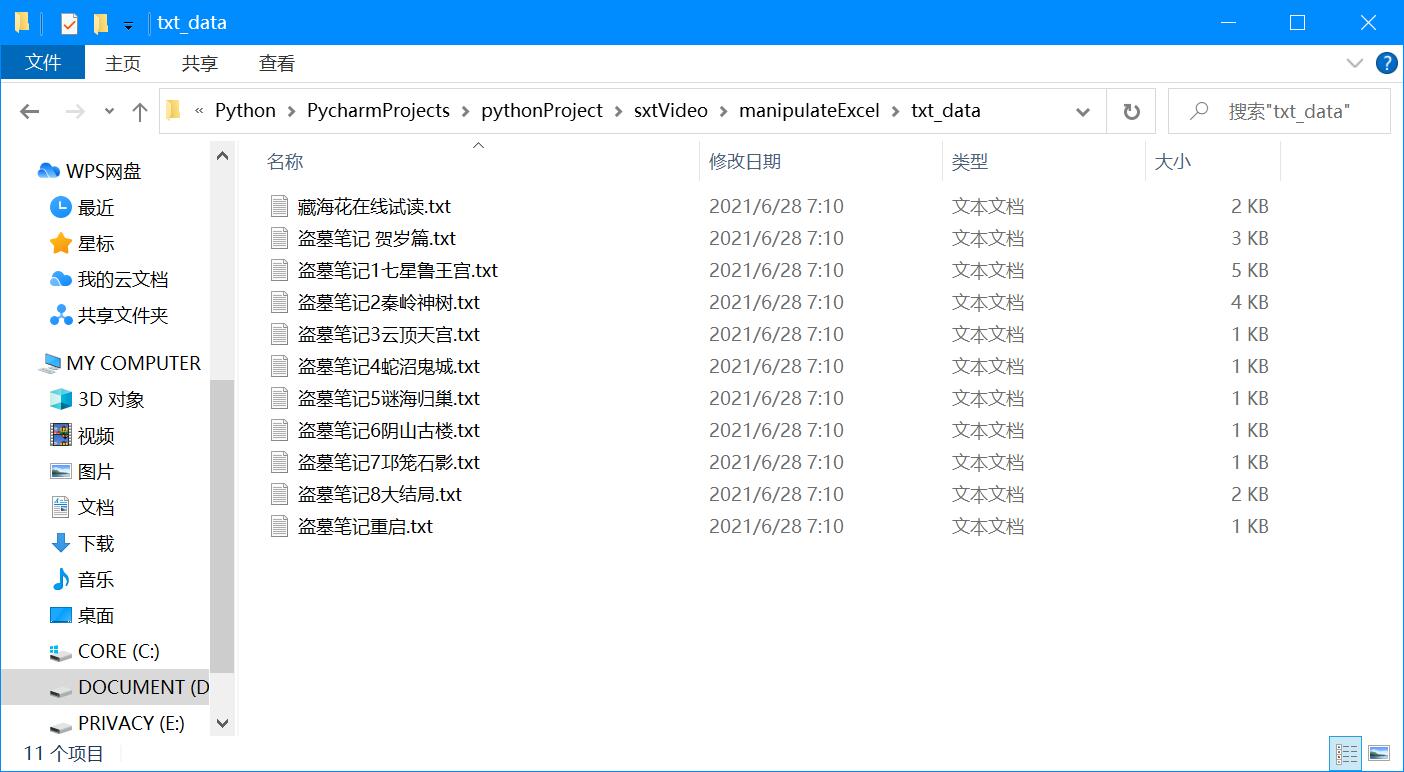The height and width of the screenshot is (772, 1404).
Task: Click the navigation pane scroll down arrow
Action: (222, 723)
